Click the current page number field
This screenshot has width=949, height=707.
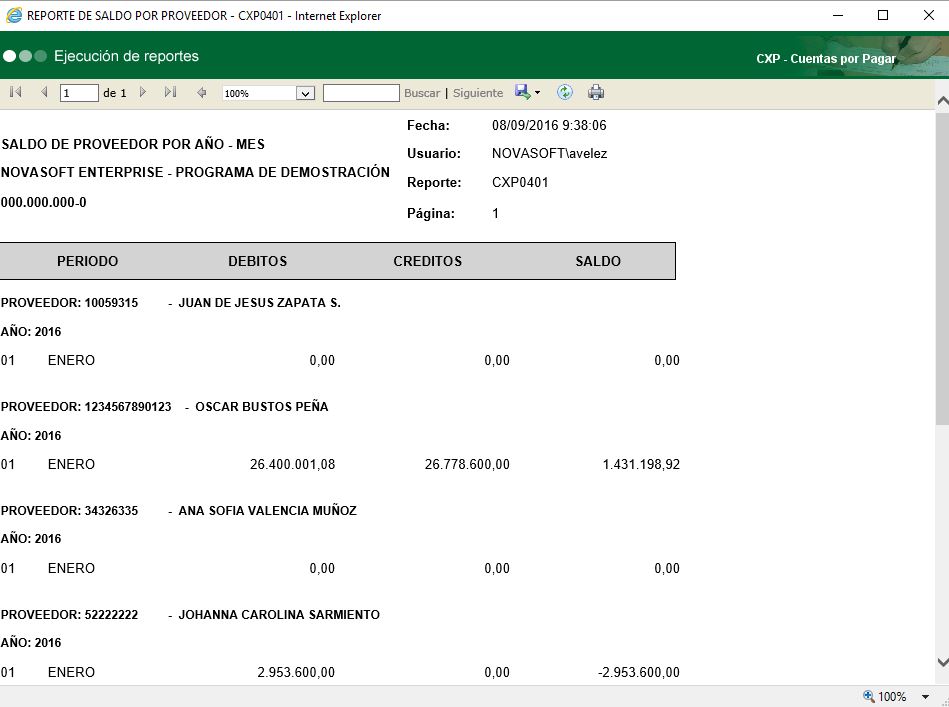coord(79,93)
